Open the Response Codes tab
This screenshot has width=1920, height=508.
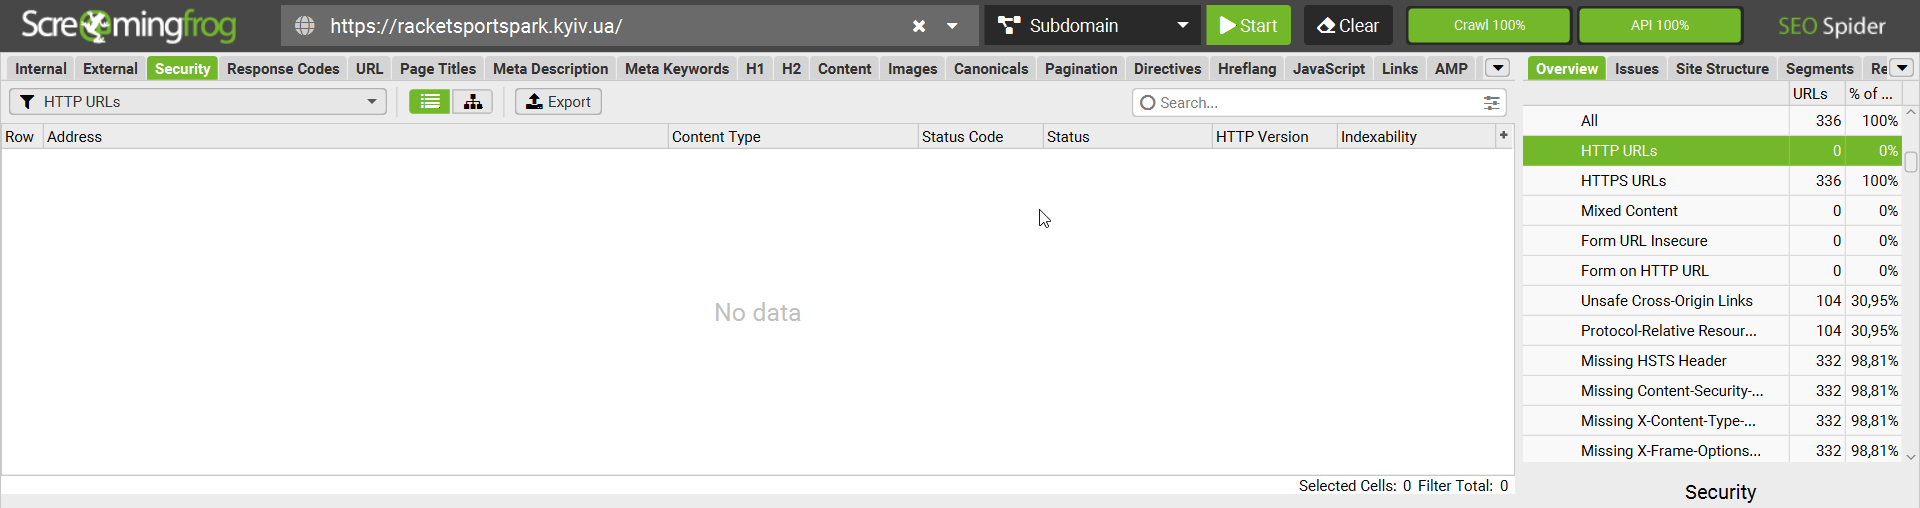coord(283,68)
